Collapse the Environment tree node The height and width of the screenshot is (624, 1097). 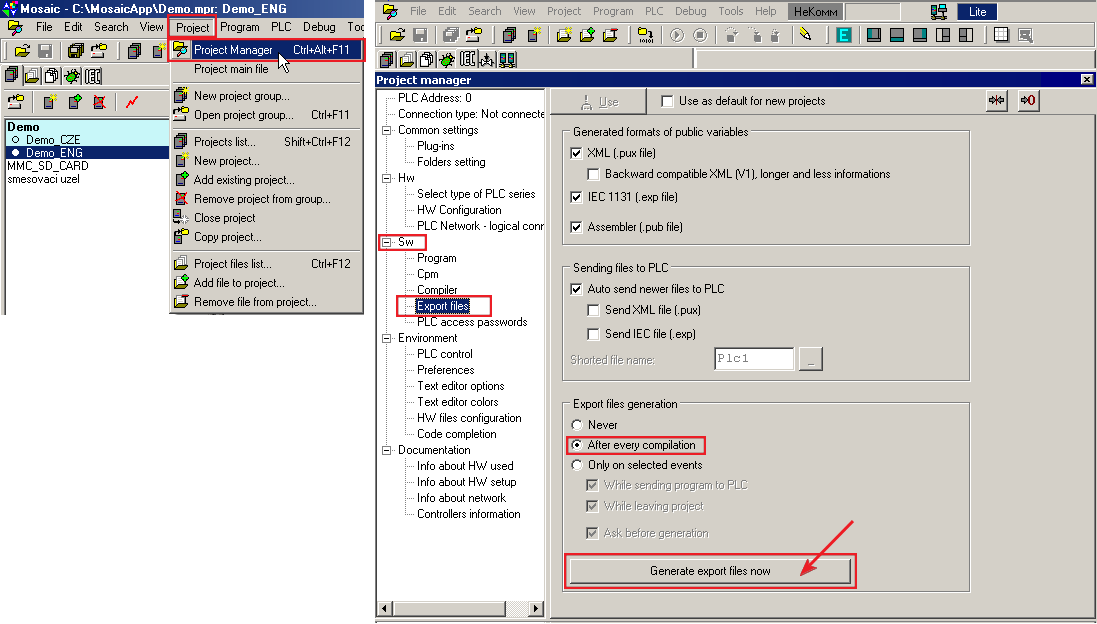click(x=387, y=338)
